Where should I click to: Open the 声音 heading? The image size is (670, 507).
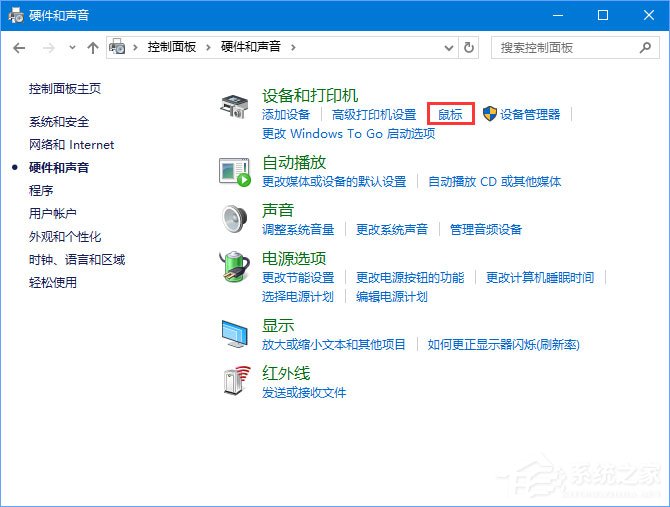pos(278,211)
